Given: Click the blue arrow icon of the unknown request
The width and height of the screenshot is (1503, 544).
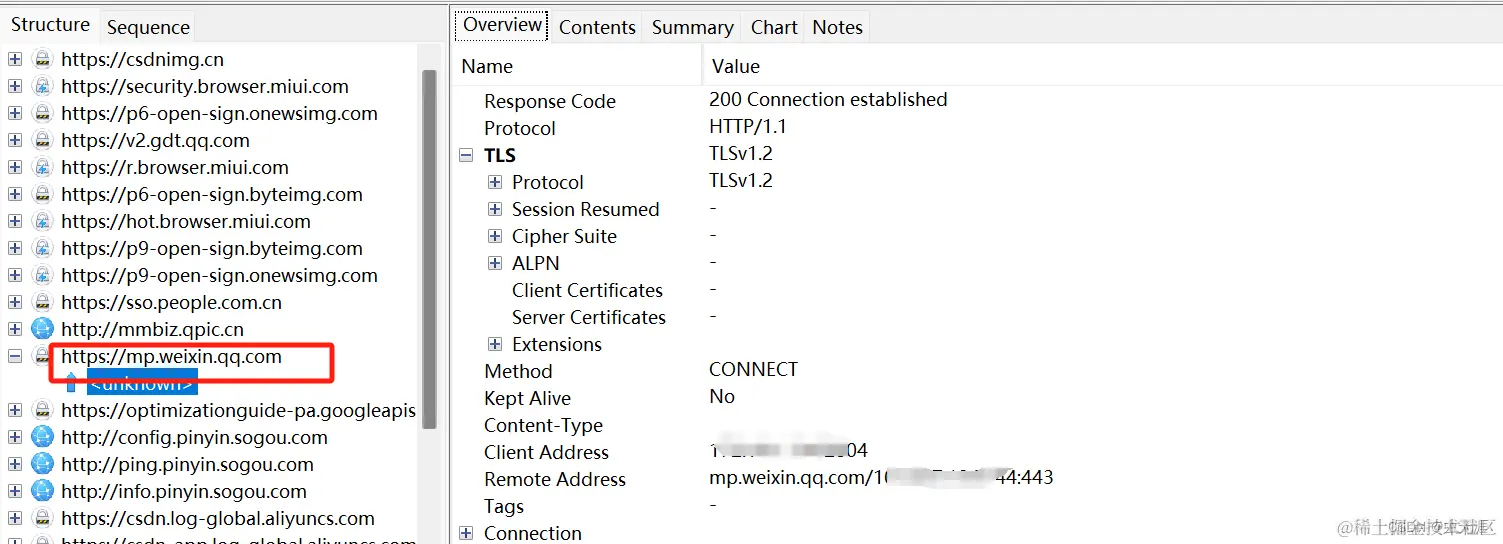Looking at the screenshot, I should (71, 382).
